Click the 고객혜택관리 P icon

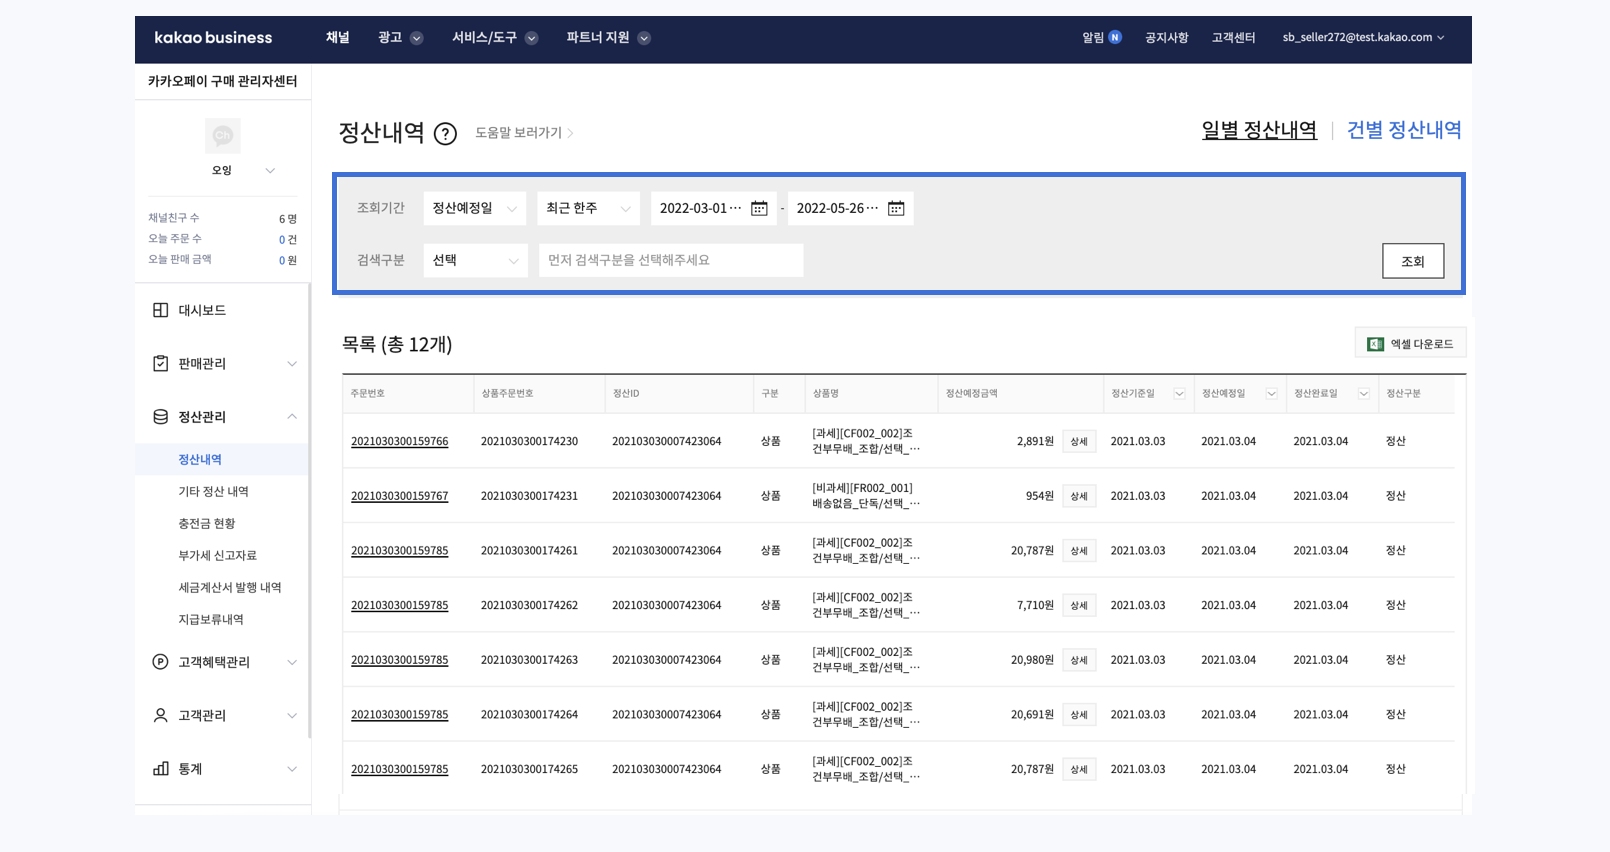coord(160,662)
